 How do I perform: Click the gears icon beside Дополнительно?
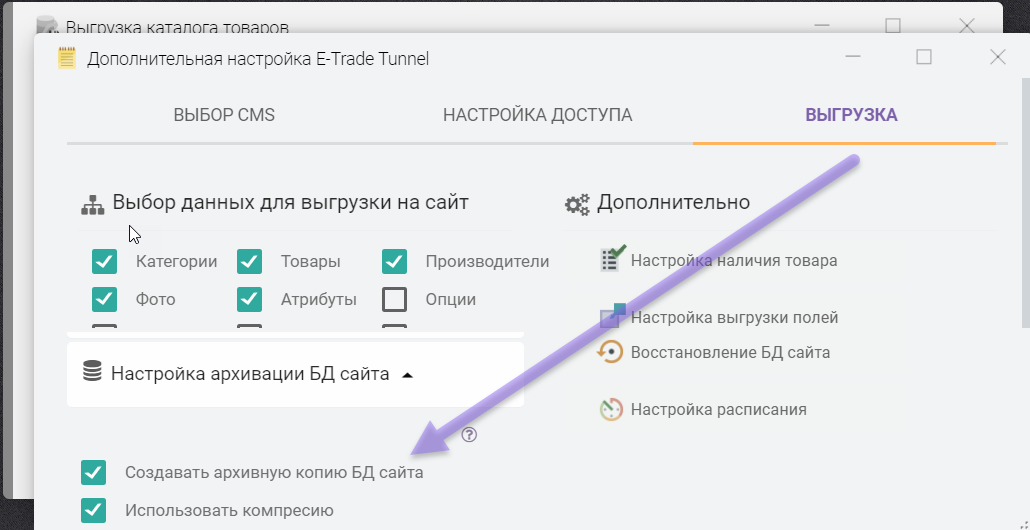[x=577, y=204]
